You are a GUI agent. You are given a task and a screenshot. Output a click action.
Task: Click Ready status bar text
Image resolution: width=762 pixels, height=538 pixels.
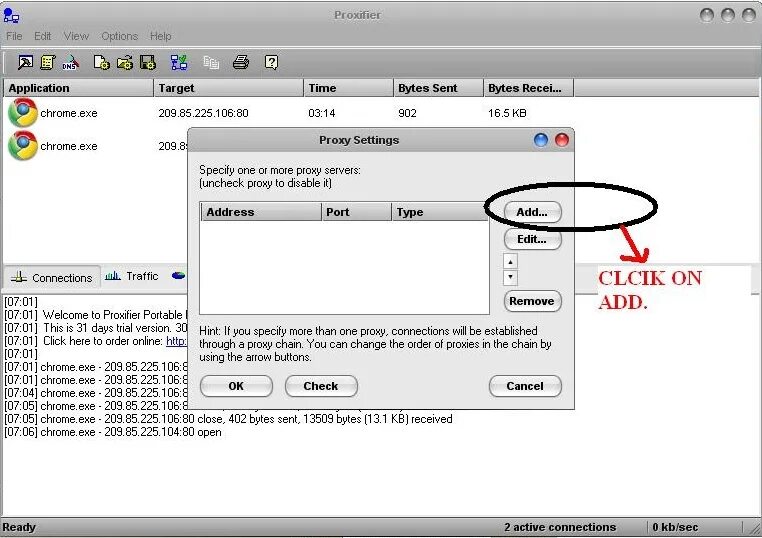19,527
